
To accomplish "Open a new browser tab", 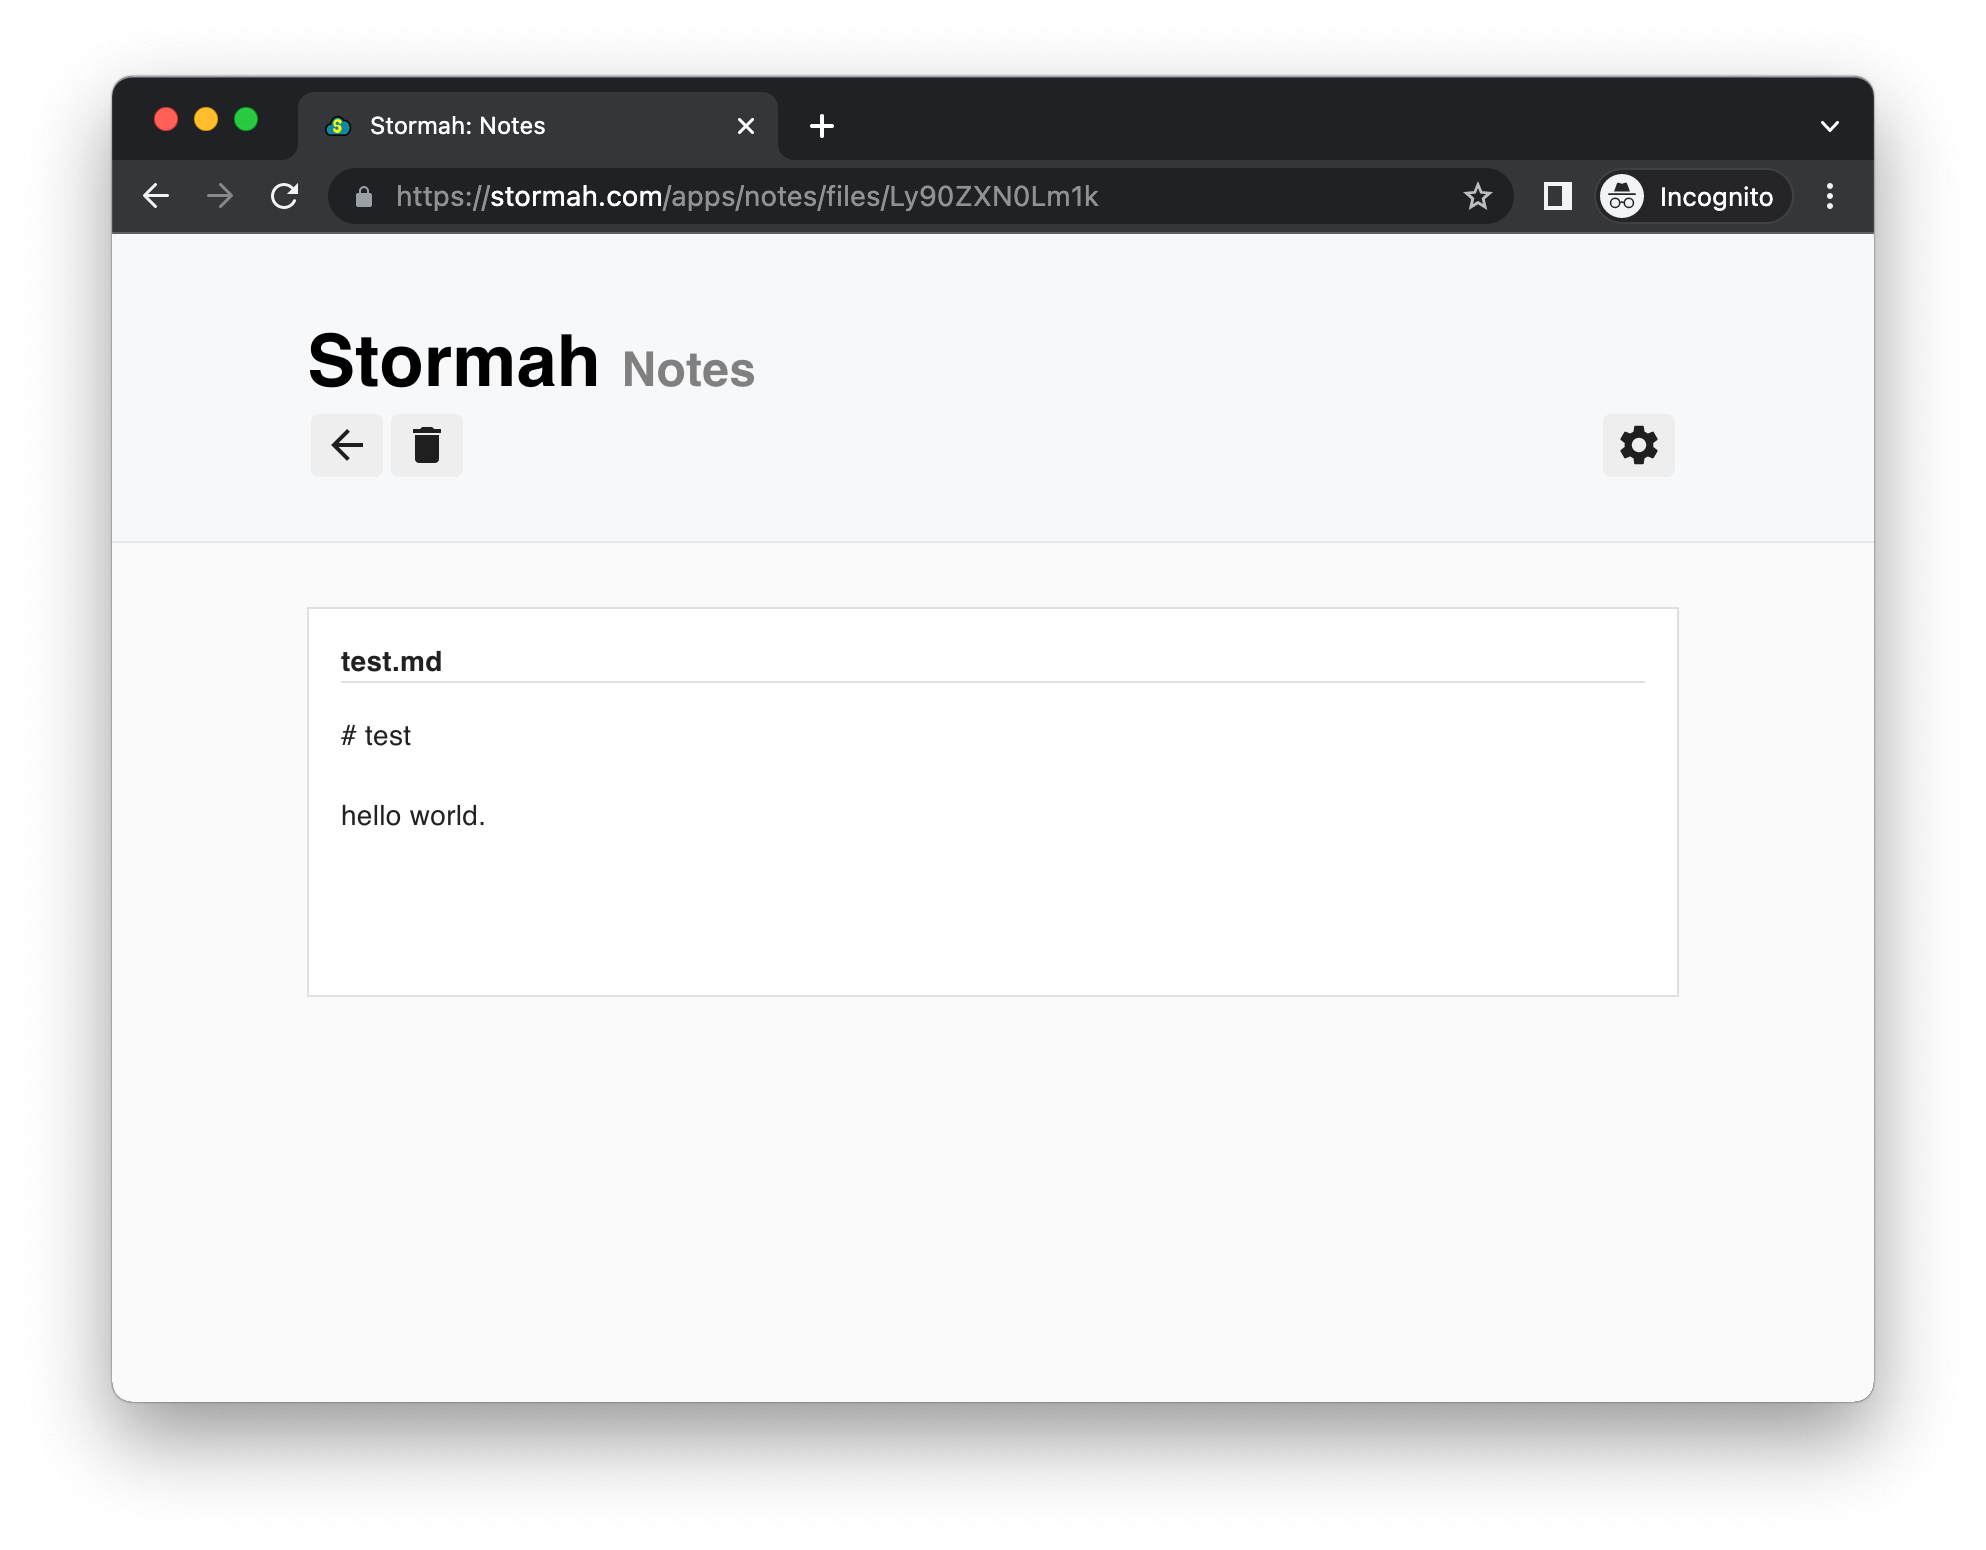I will click(x=821, y=126).
